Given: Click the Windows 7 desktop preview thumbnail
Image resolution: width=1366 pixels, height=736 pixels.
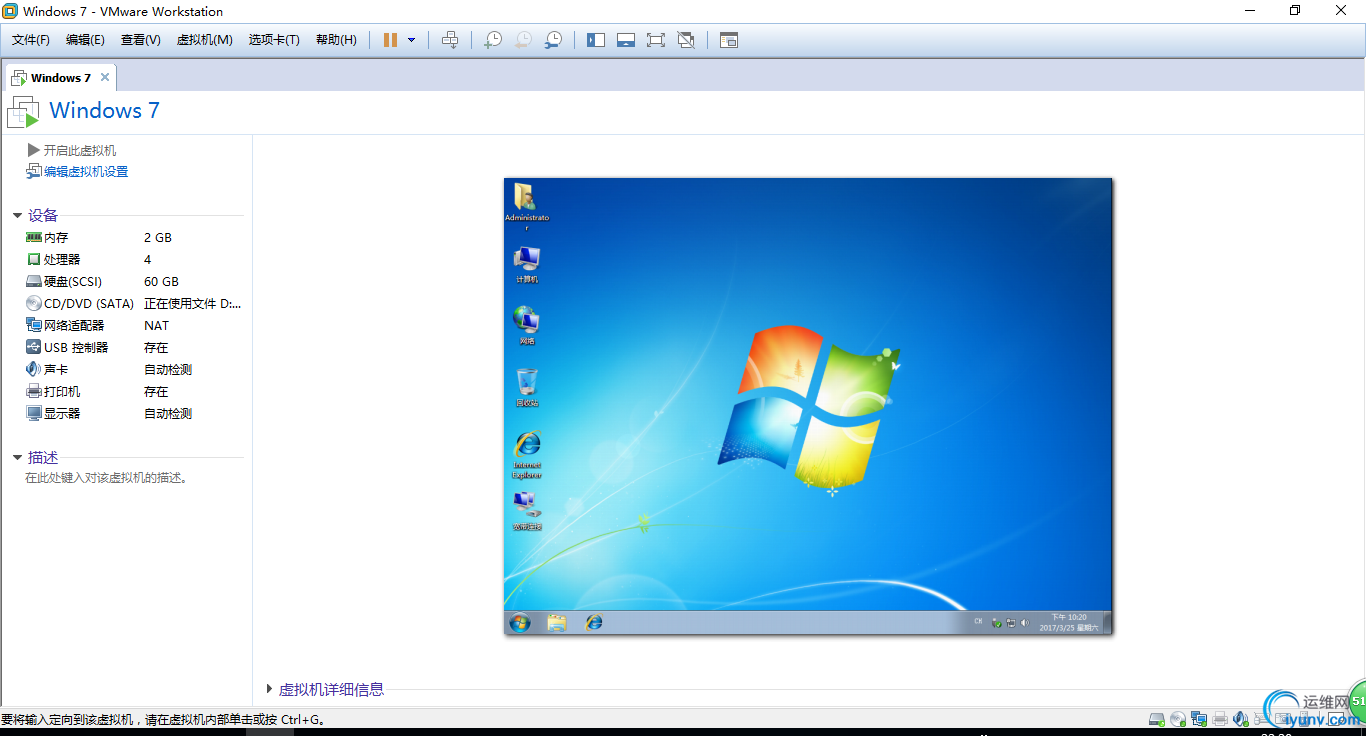Looking at the screenshot, I should pos(808,406).
